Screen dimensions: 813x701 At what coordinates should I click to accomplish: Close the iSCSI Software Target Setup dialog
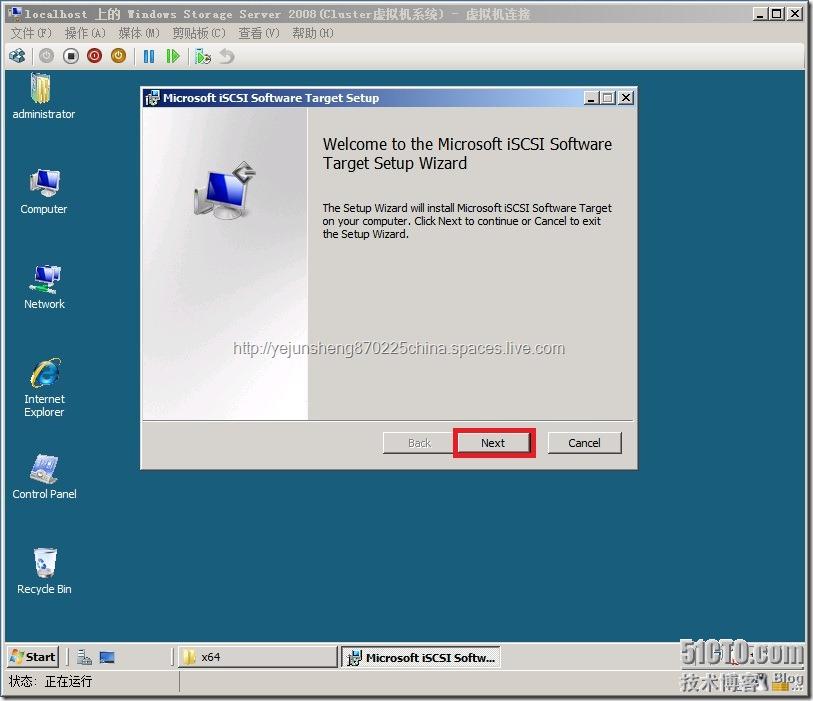(626, 97)
